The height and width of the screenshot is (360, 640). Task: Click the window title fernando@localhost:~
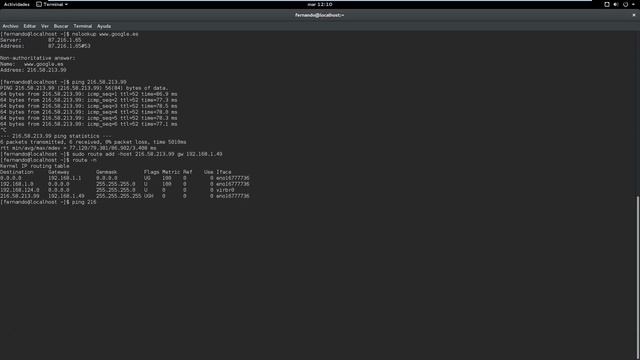[320, 15]
